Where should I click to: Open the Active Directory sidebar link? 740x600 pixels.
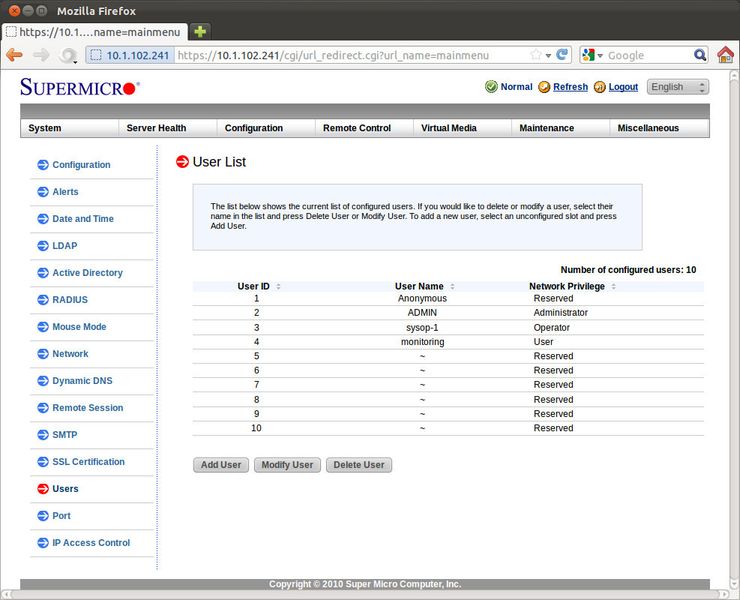click(87, 272)
